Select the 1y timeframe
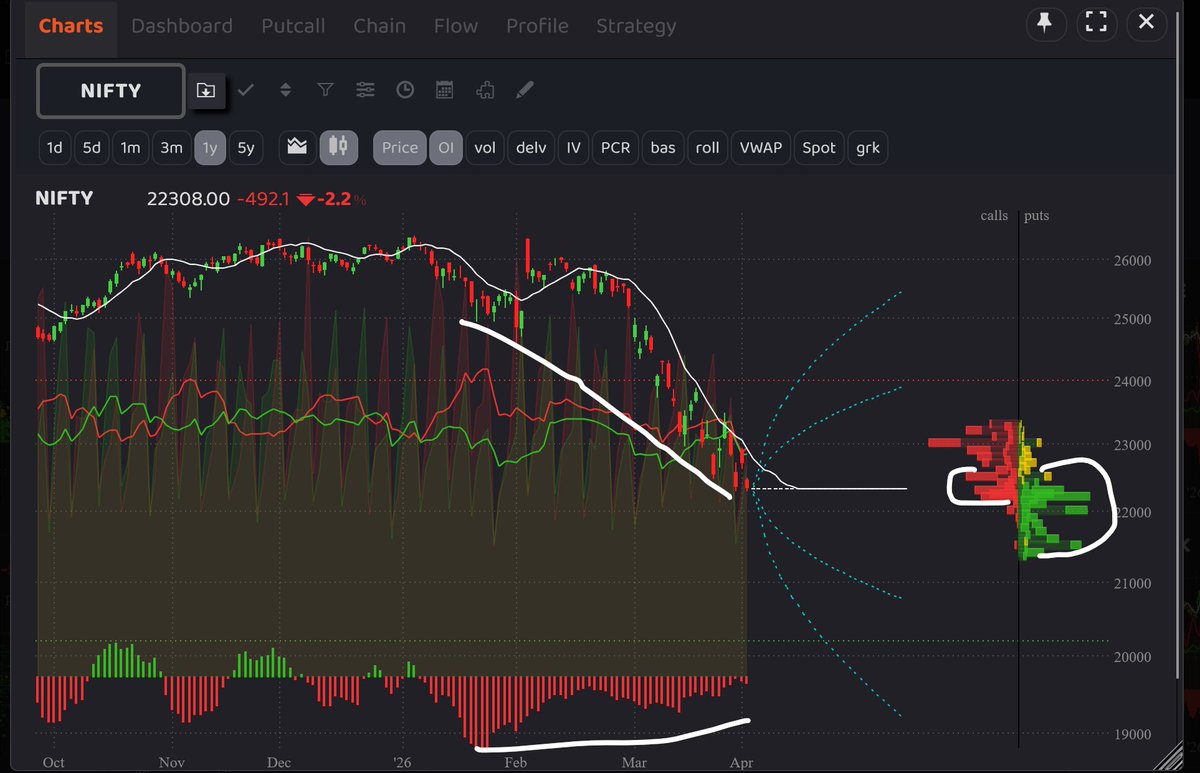The image size is (1200, 773). pyautogui.click(x=210, y=148)
